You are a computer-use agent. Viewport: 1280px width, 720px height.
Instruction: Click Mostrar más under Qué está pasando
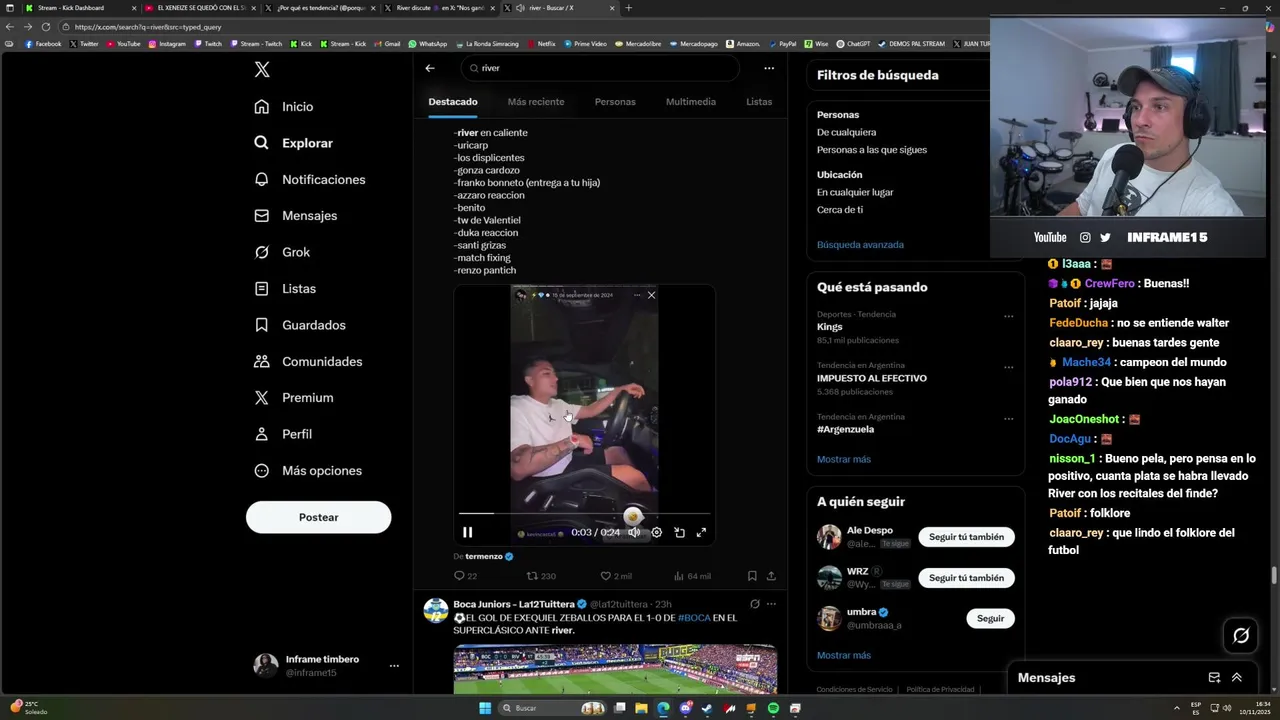(844, 460)
